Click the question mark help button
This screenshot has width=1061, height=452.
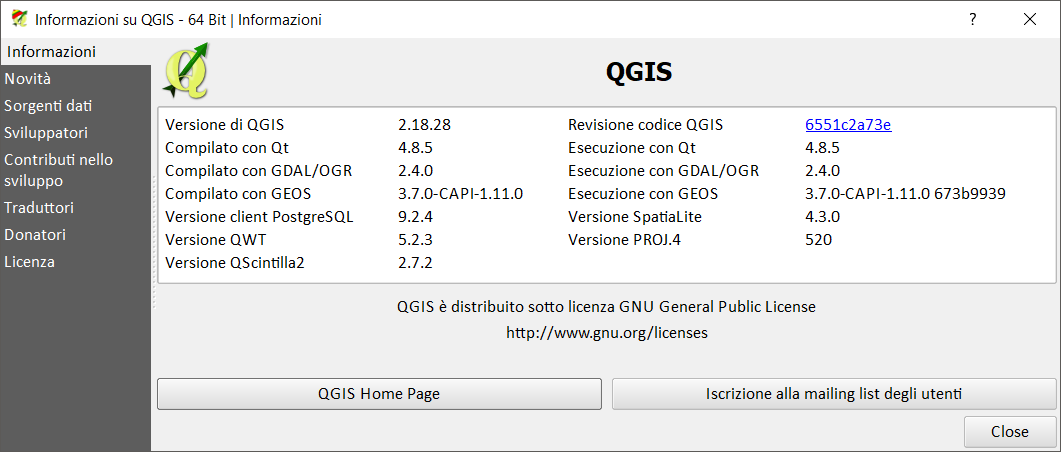[972, 19]
